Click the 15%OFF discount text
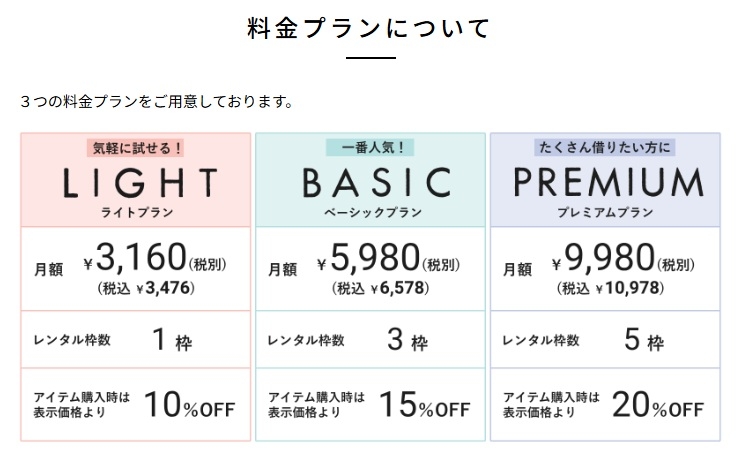744x452 pixels. [x=424, y=405]
